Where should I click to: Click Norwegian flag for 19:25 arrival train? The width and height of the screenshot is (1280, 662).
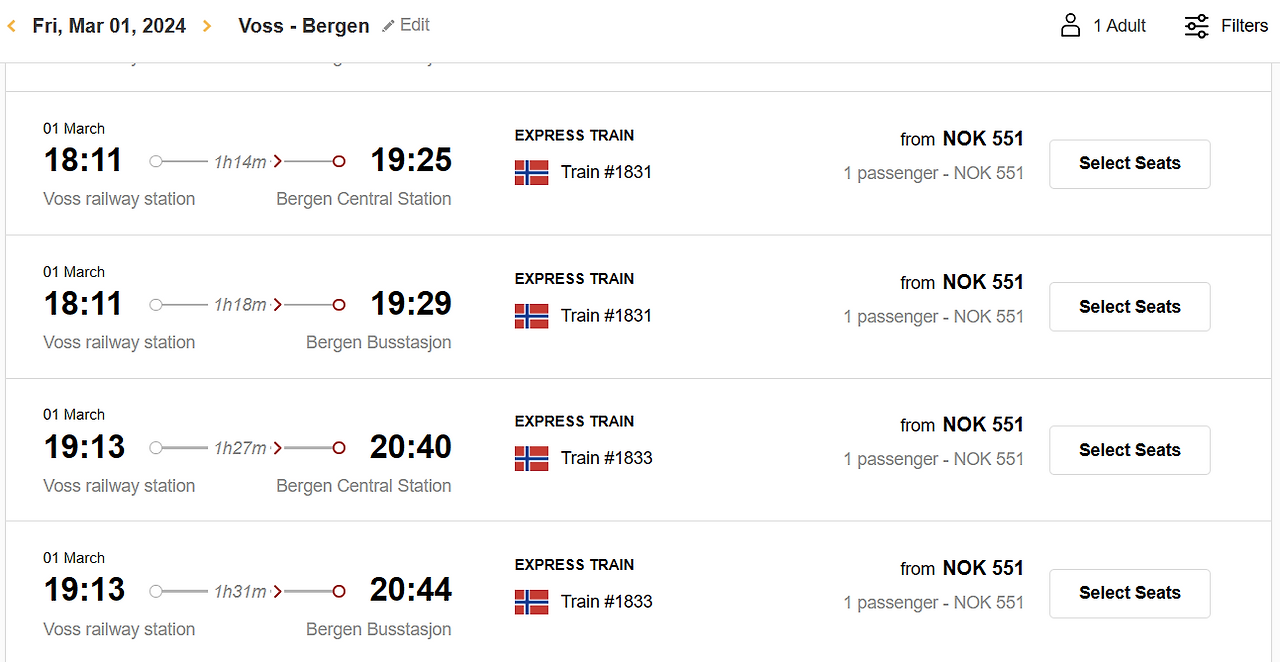(531, 173)
